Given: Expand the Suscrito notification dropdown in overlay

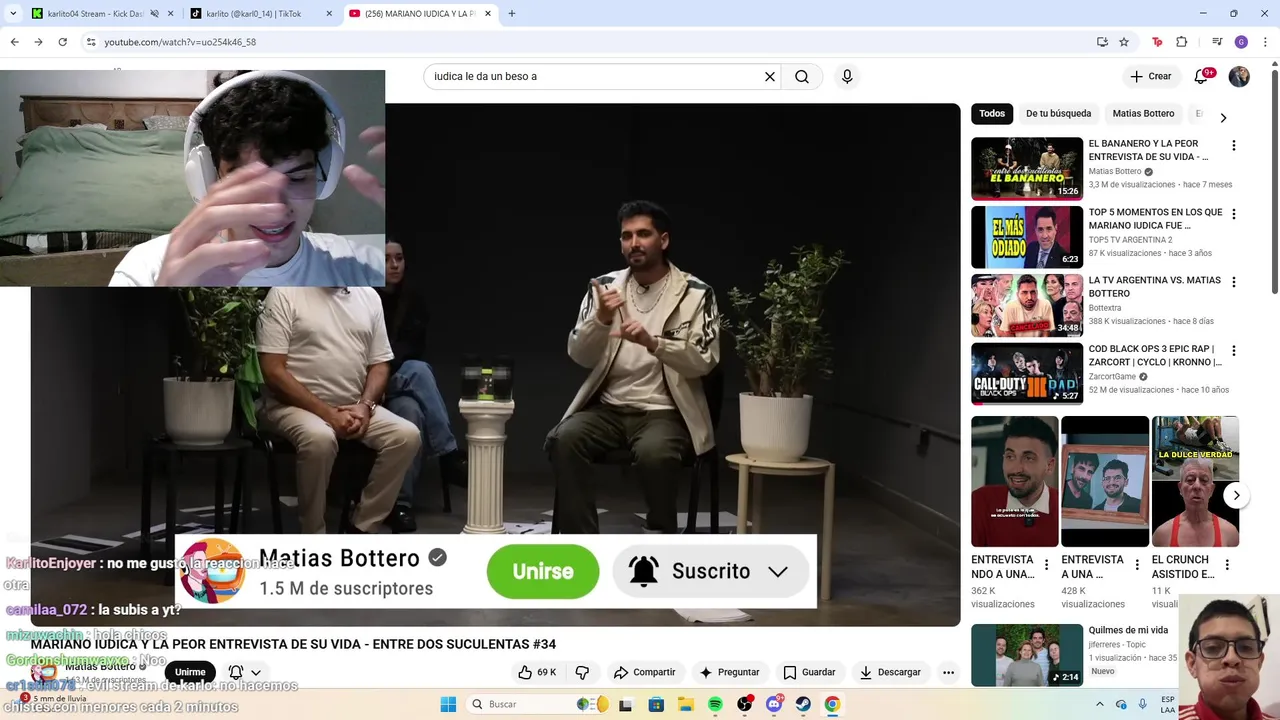Looking at the screenshot, I should pos(778,572).
